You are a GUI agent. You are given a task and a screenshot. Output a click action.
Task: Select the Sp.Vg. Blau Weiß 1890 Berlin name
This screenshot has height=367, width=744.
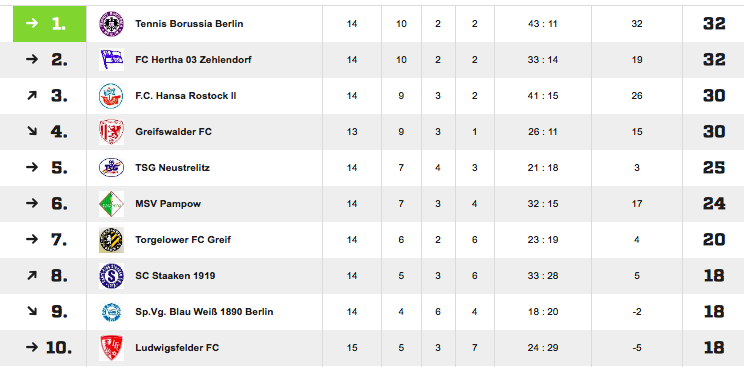[204, 312]
